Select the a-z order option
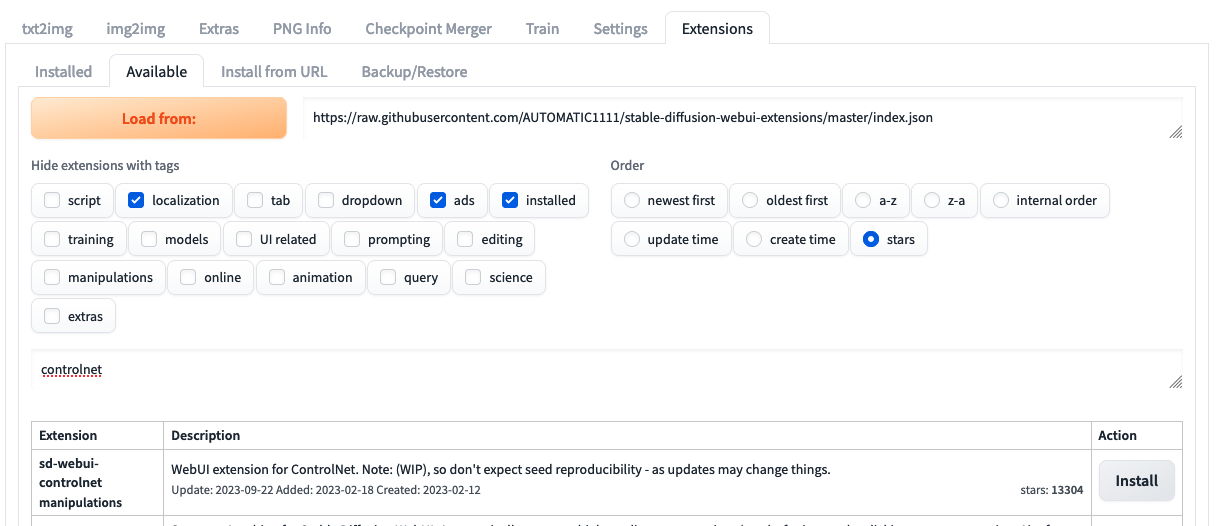The image size is (1221, 526). pyautogui.click(x=863, y=200)
